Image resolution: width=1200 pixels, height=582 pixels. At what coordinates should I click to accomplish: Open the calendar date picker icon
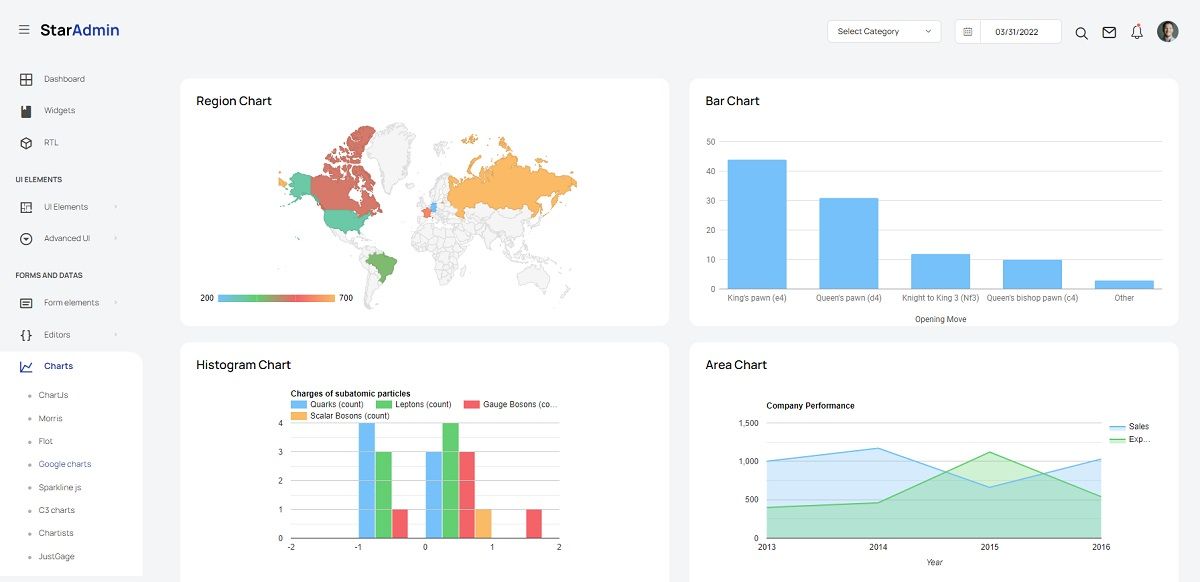click(x=966, y=31)
